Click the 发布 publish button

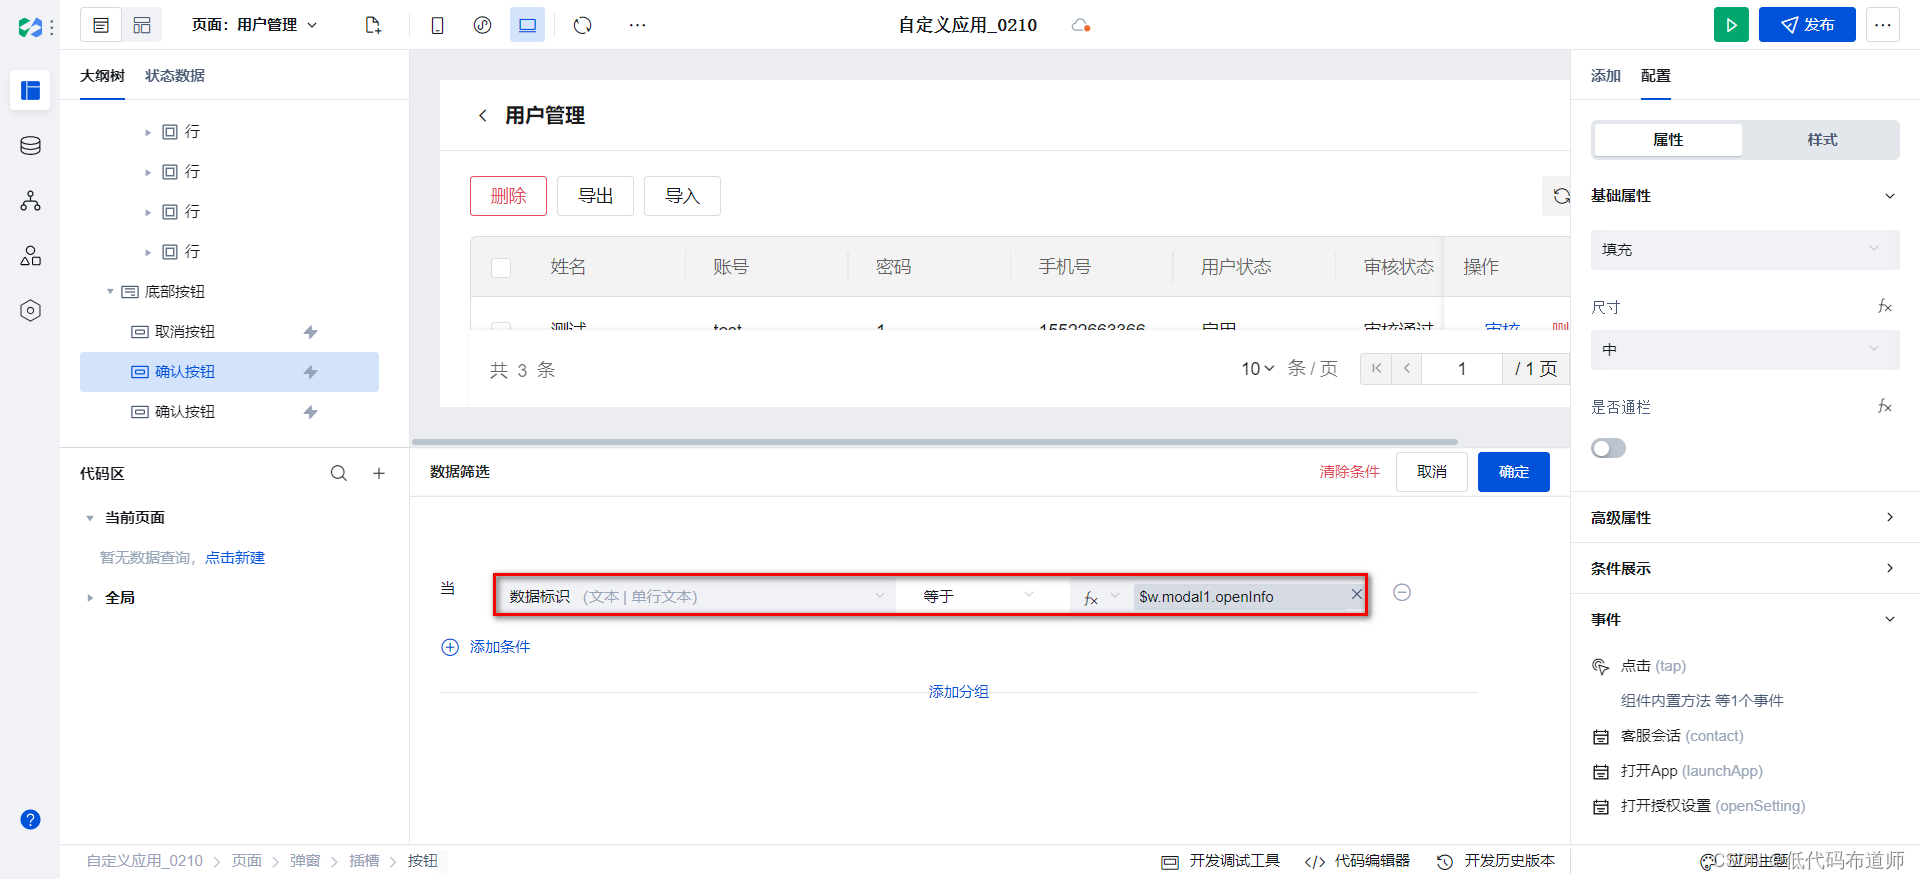pos(1807,25)
